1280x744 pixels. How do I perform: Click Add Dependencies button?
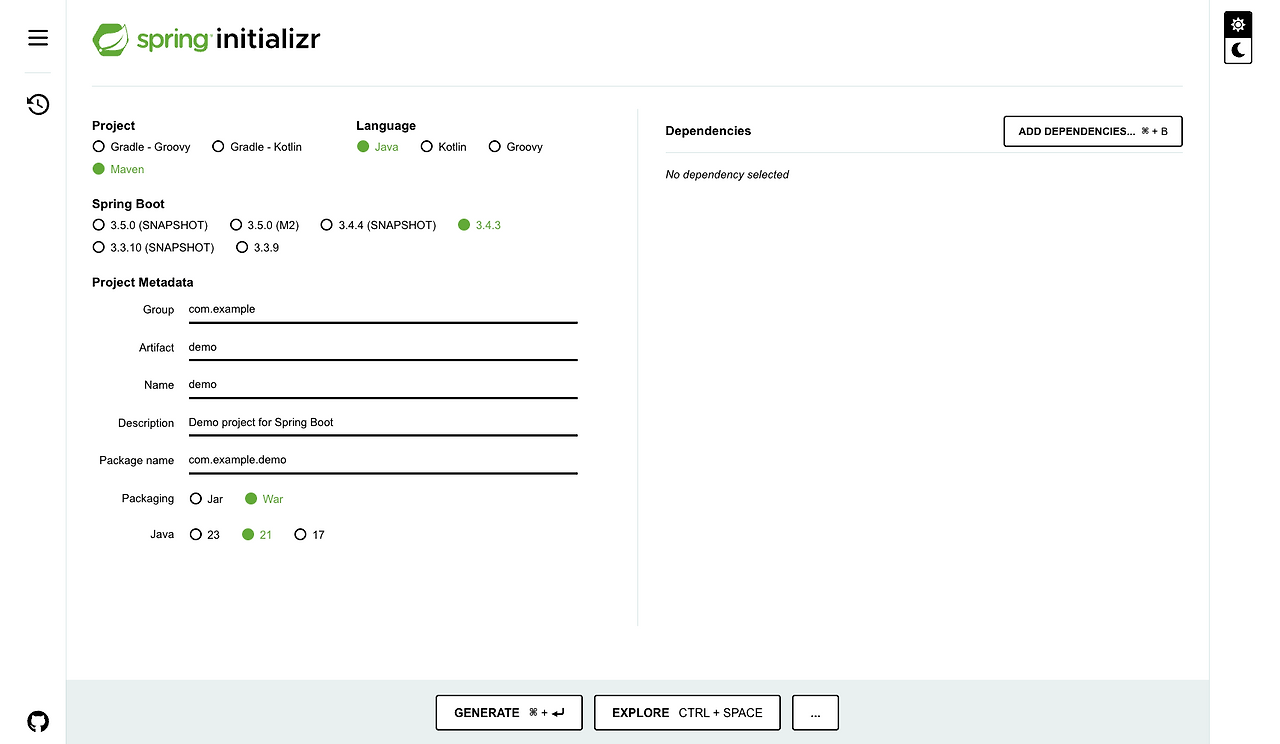point(1093,132)
